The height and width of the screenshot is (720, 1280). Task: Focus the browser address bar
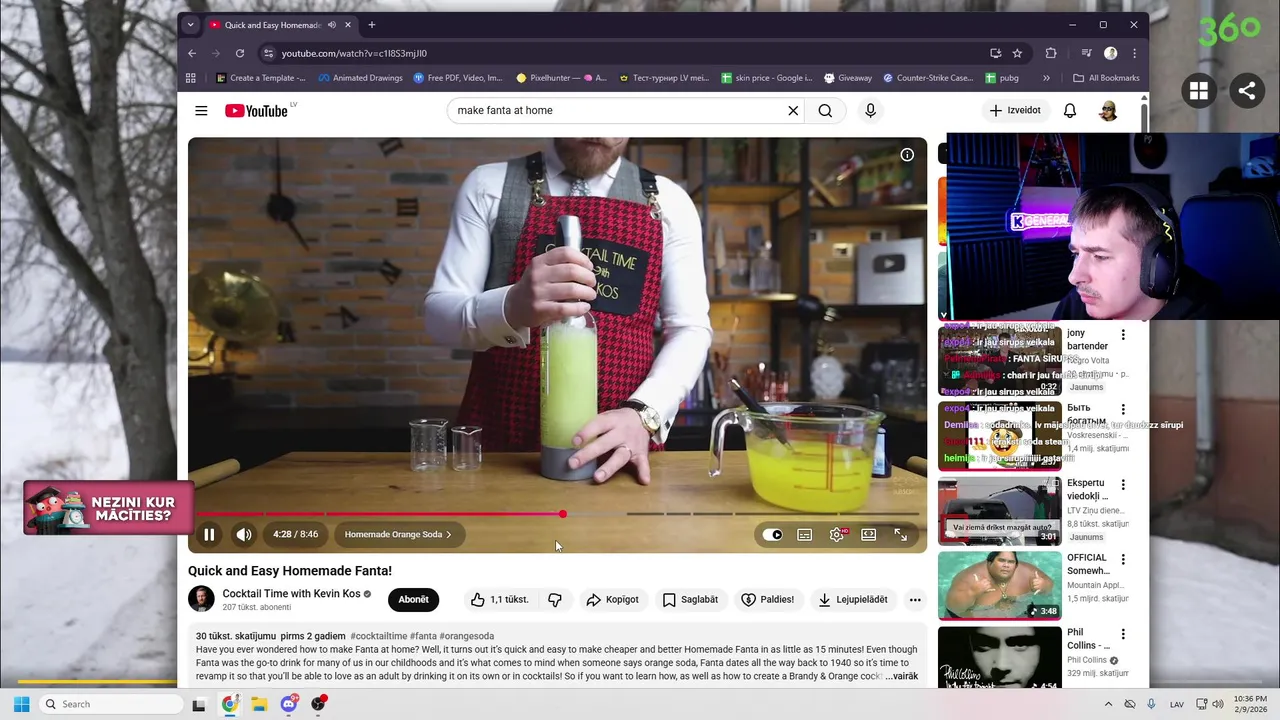(625, 53)
